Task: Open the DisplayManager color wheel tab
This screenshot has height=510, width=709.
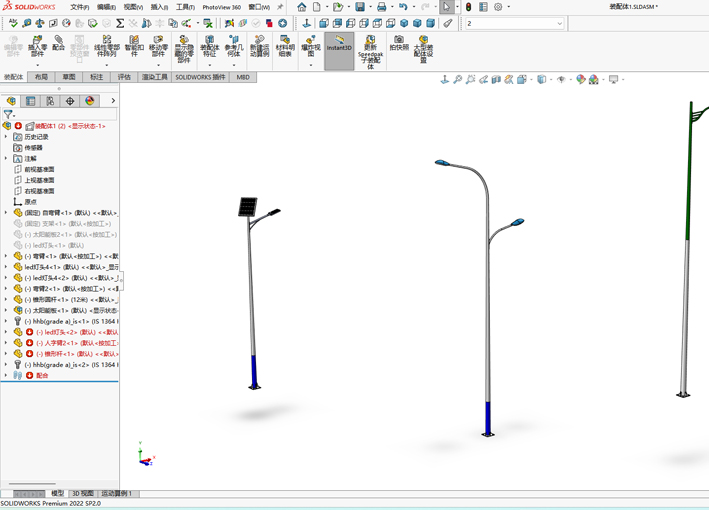Action: [90, 101]
